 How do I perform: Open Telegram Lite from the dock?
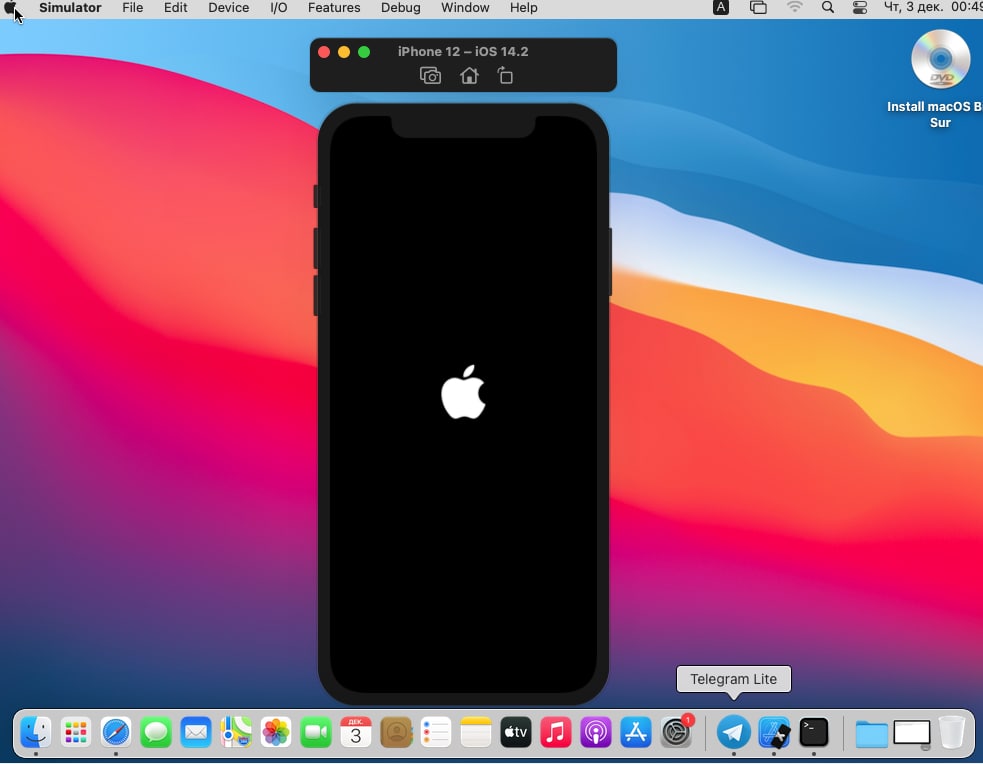[733, 731]
